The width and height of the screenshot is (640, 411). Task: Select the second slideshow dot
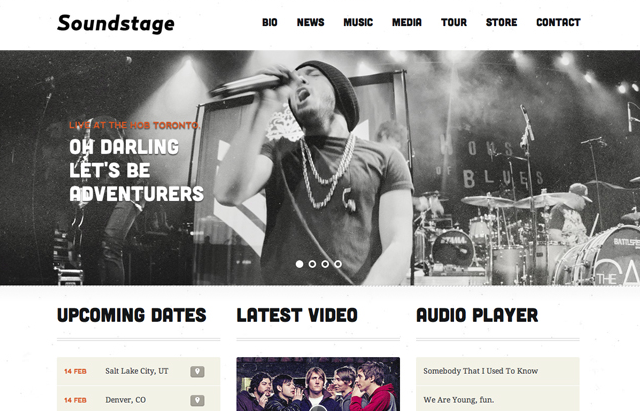312,264
